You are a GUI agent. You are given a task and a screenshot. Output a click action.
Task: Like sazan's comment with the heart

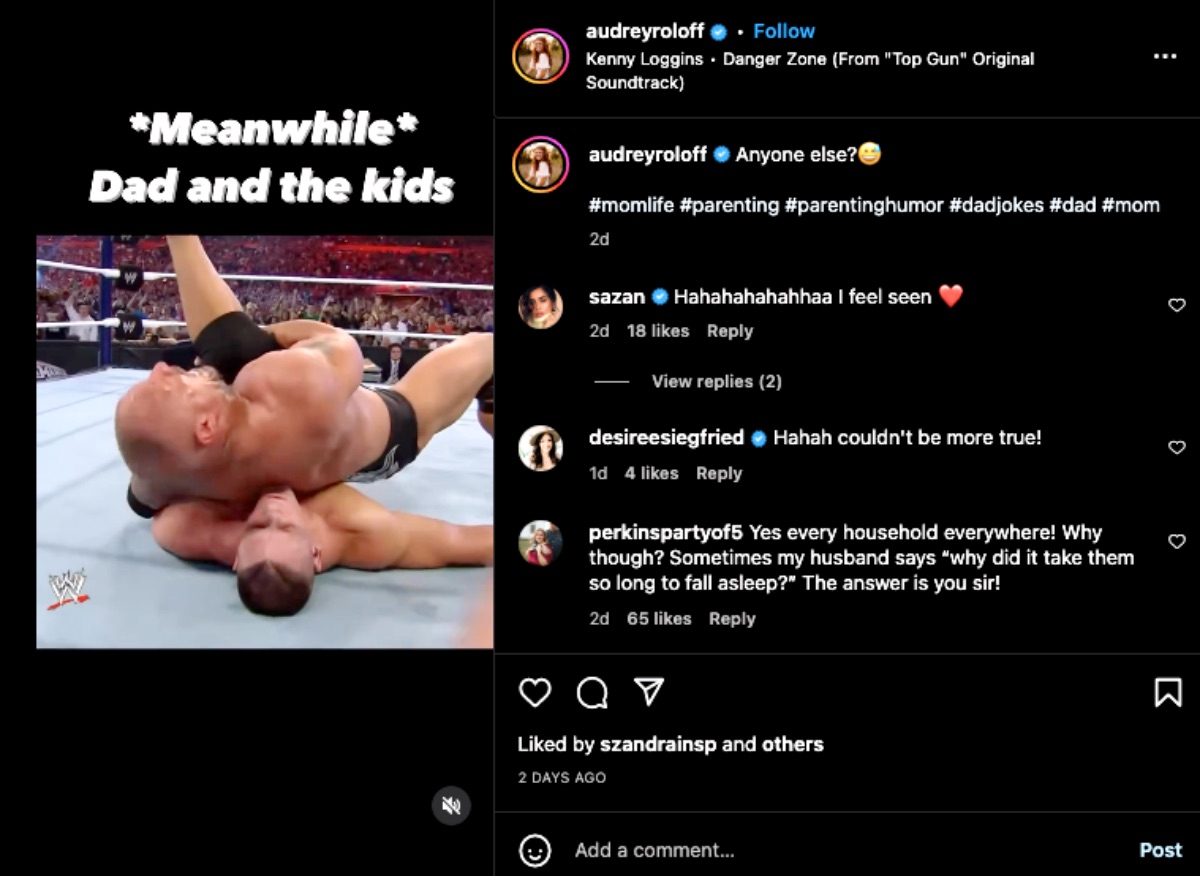(x=1177, y=305)
